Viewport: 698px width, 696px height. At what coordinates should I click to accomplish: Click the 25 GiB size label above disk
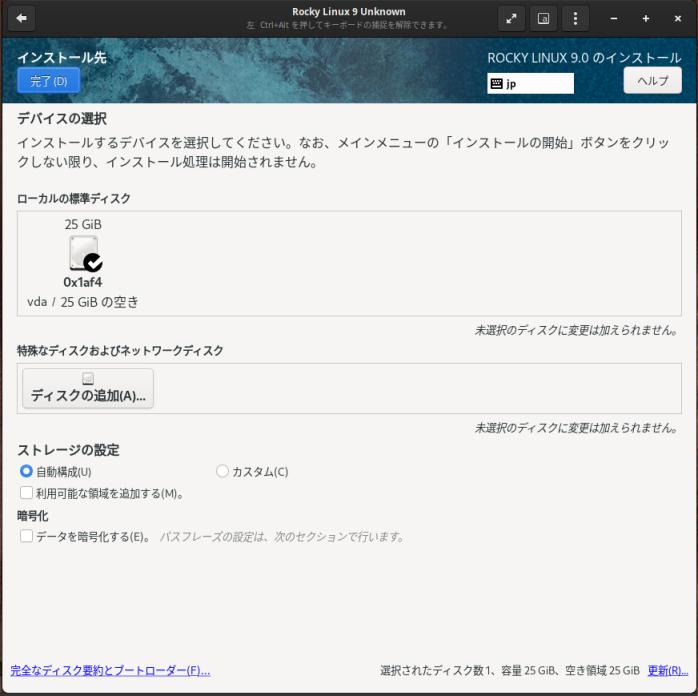83,224
